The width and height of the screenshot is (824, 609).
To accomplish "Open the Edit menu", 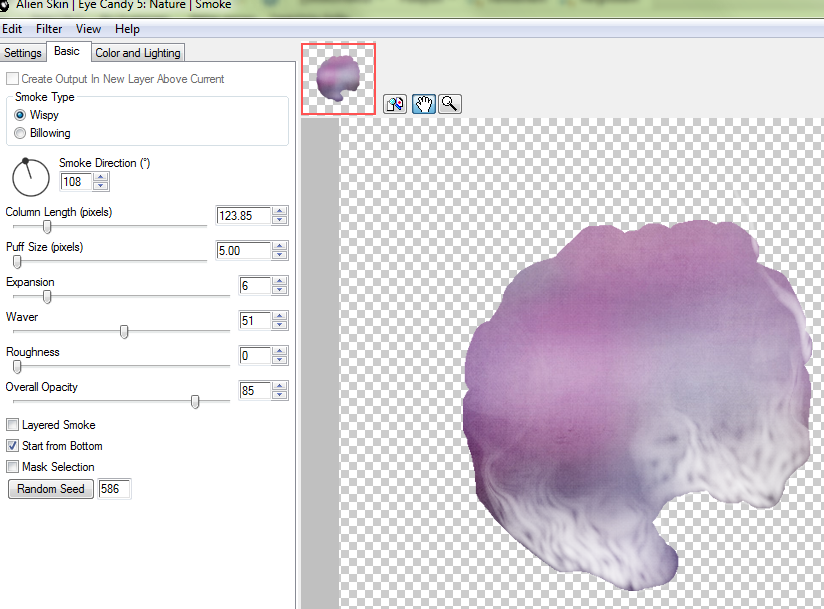I will 12,29.
